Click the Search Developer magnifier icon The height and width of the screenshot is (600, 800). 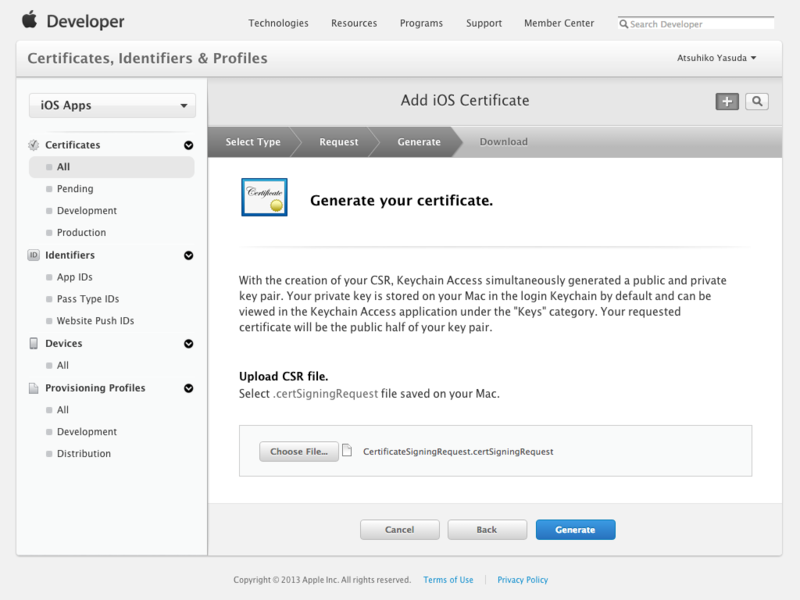[x=623, y=24]
